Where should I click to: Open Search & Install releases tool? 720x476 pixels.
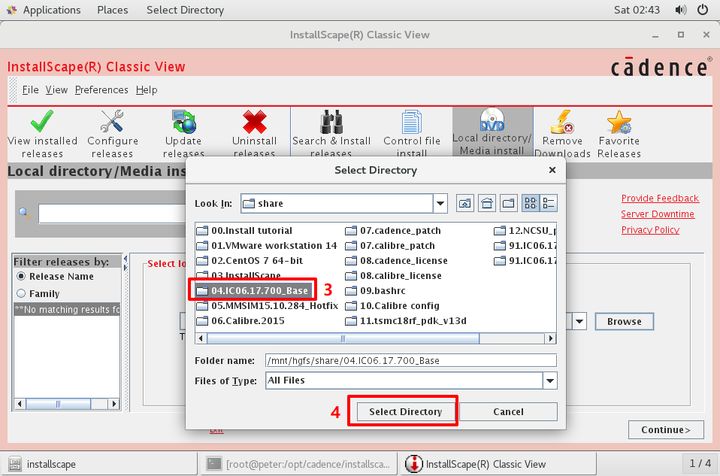[x=331, y=134]
